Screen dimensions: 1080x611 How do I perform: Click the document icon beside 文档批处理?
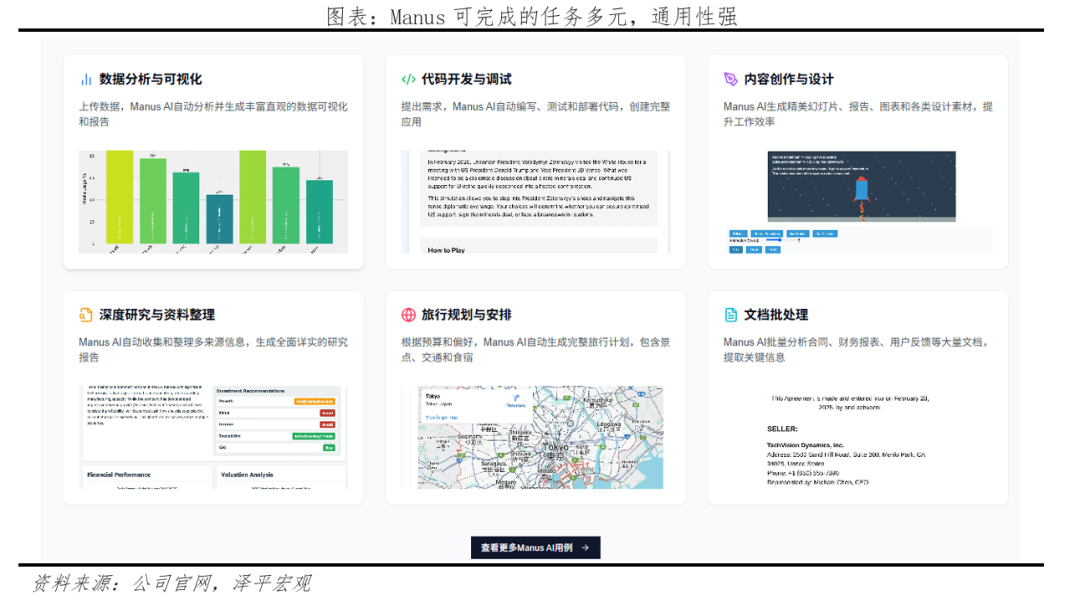731,315
